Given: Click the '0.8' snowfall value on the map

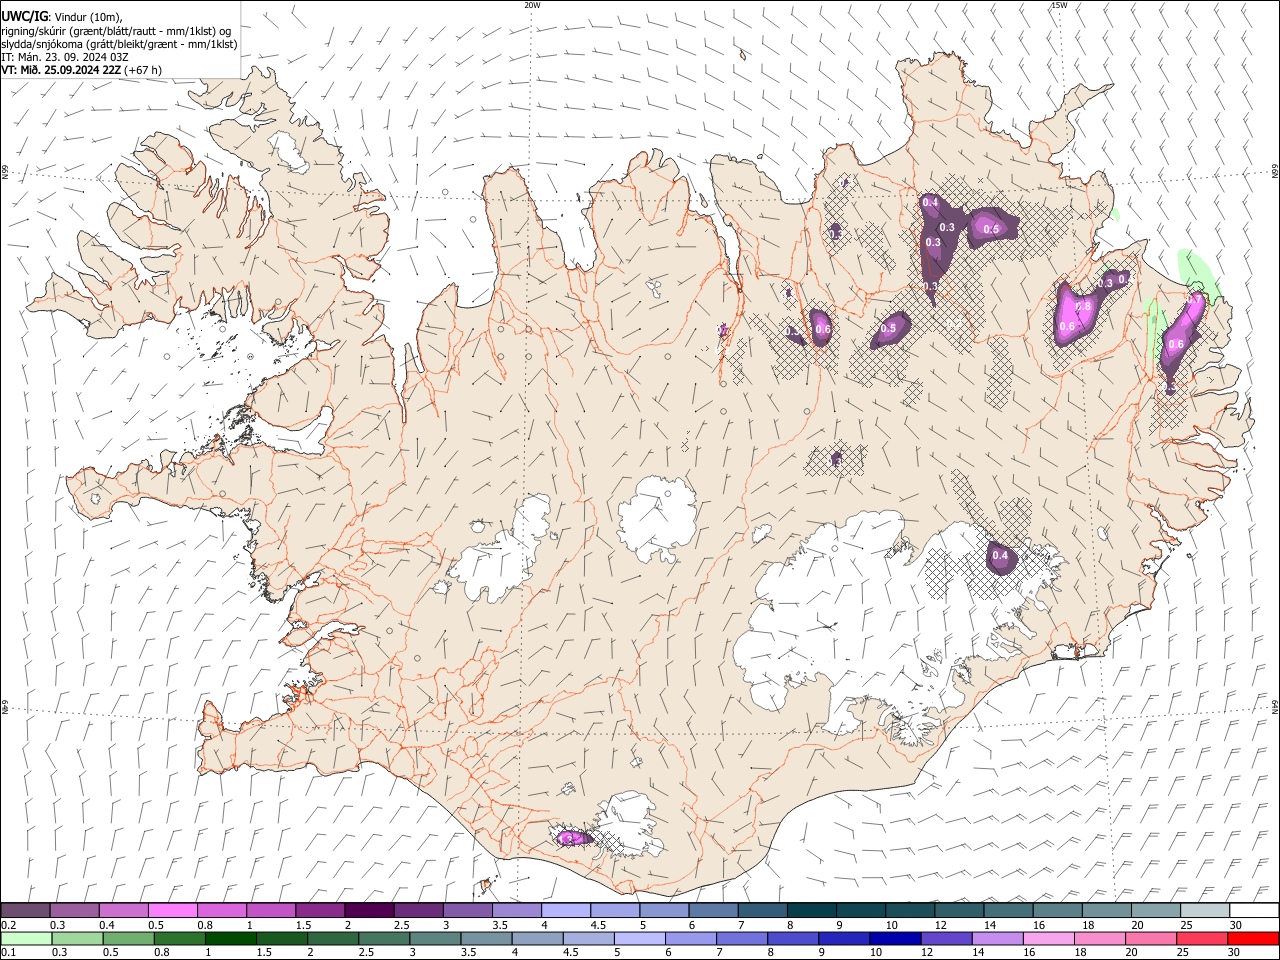Looking at the screenshot, I should pyautogui.click(x=1082, y=307).
